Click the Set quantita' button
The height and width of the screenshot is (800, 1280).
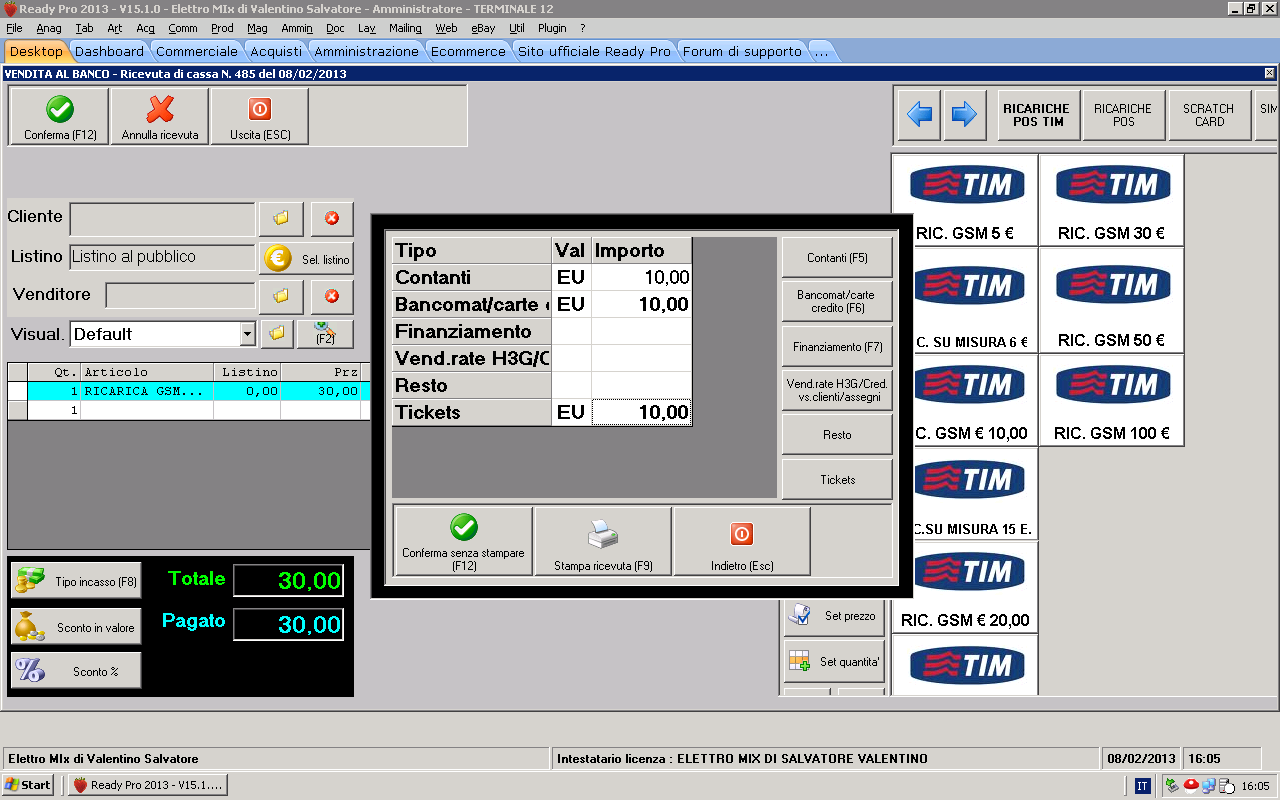835,662
